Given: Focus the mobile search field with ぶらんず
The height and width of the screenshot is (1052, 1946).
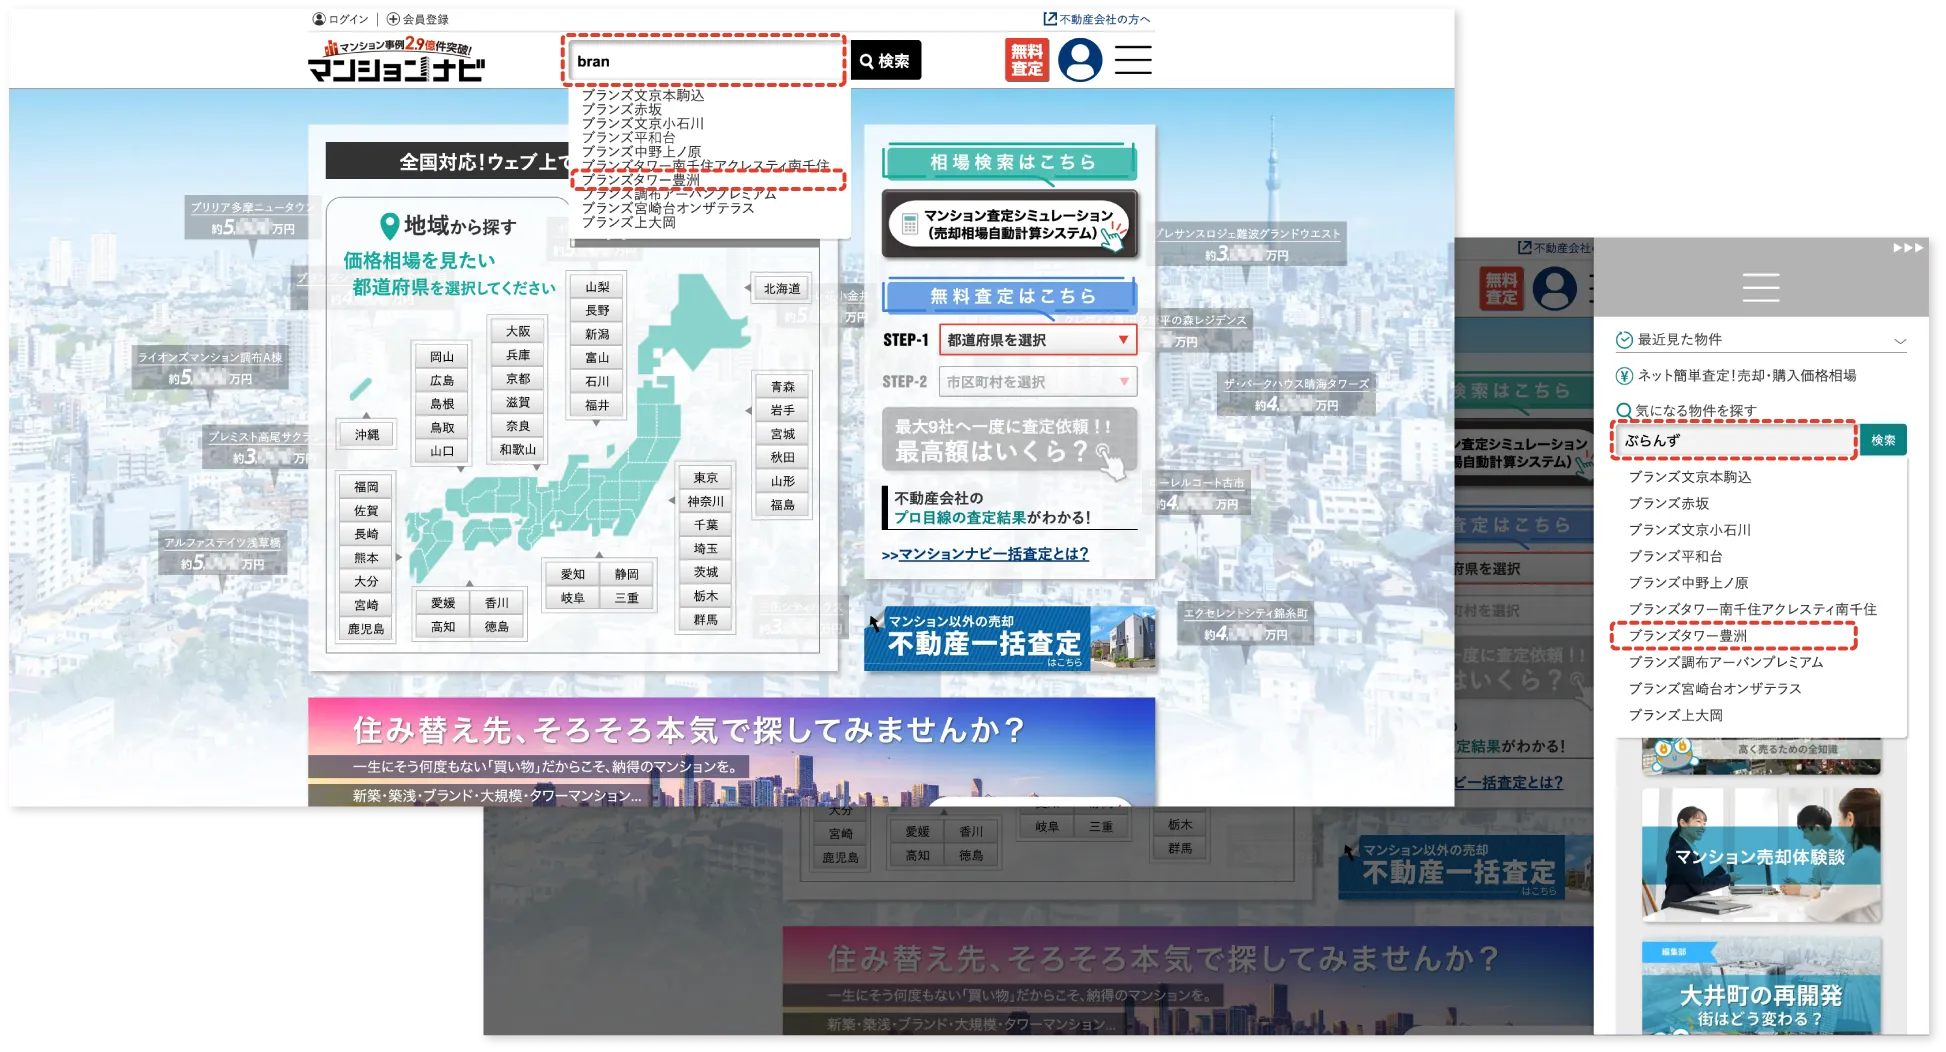Looking at the screenshot, I should 1734,440.
